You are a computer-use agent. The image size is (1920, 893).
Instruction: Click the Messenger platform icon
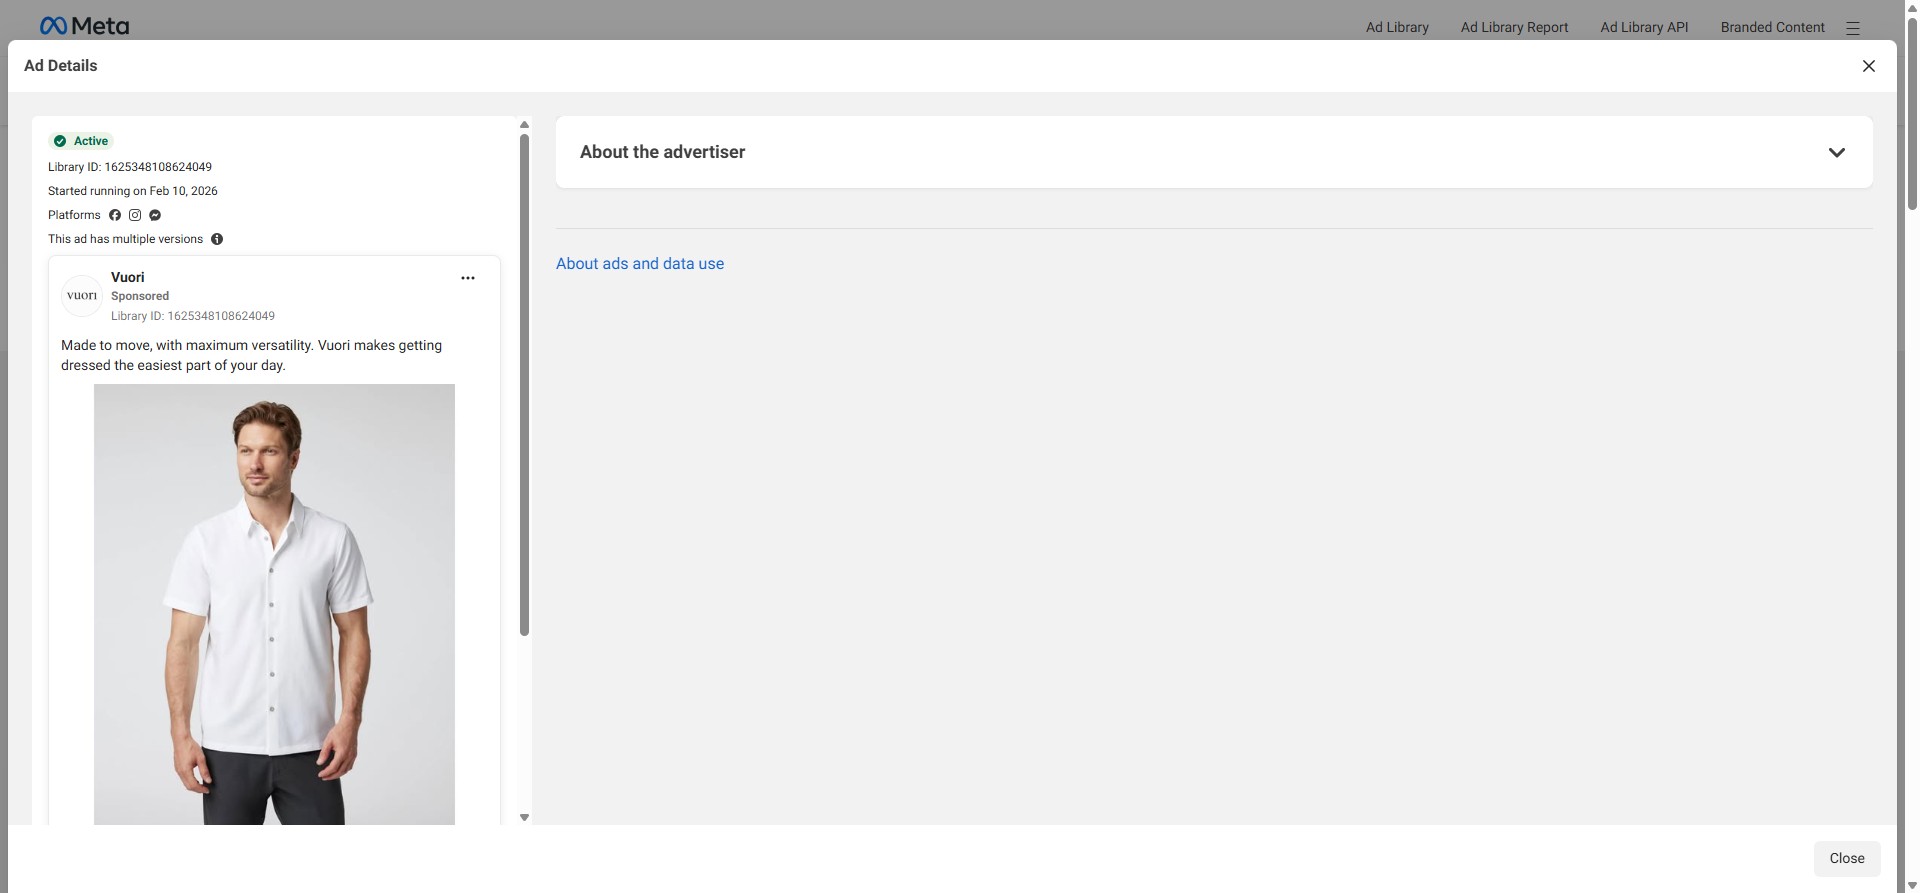pyautogui.click(x=155, y=215)
